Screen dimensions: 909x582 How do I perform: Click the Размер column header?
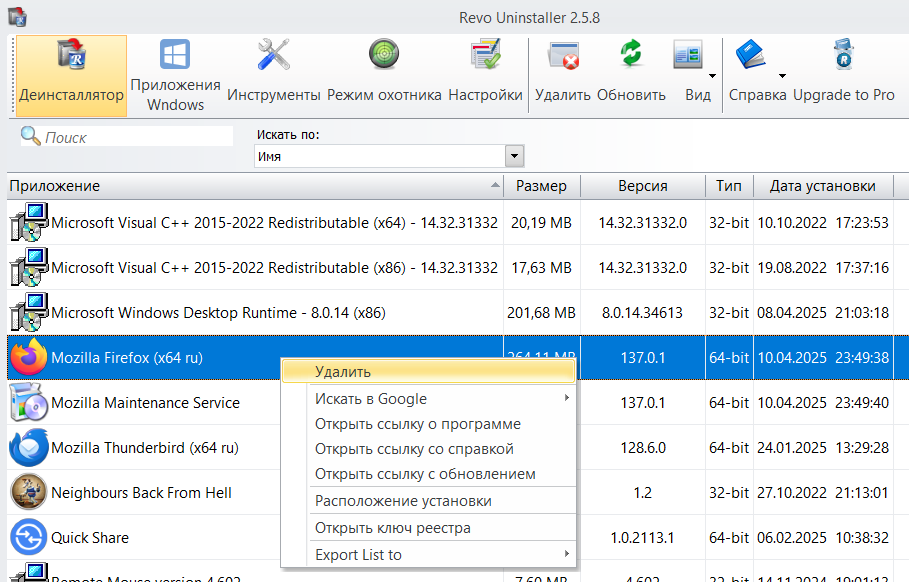coord(541,186)
